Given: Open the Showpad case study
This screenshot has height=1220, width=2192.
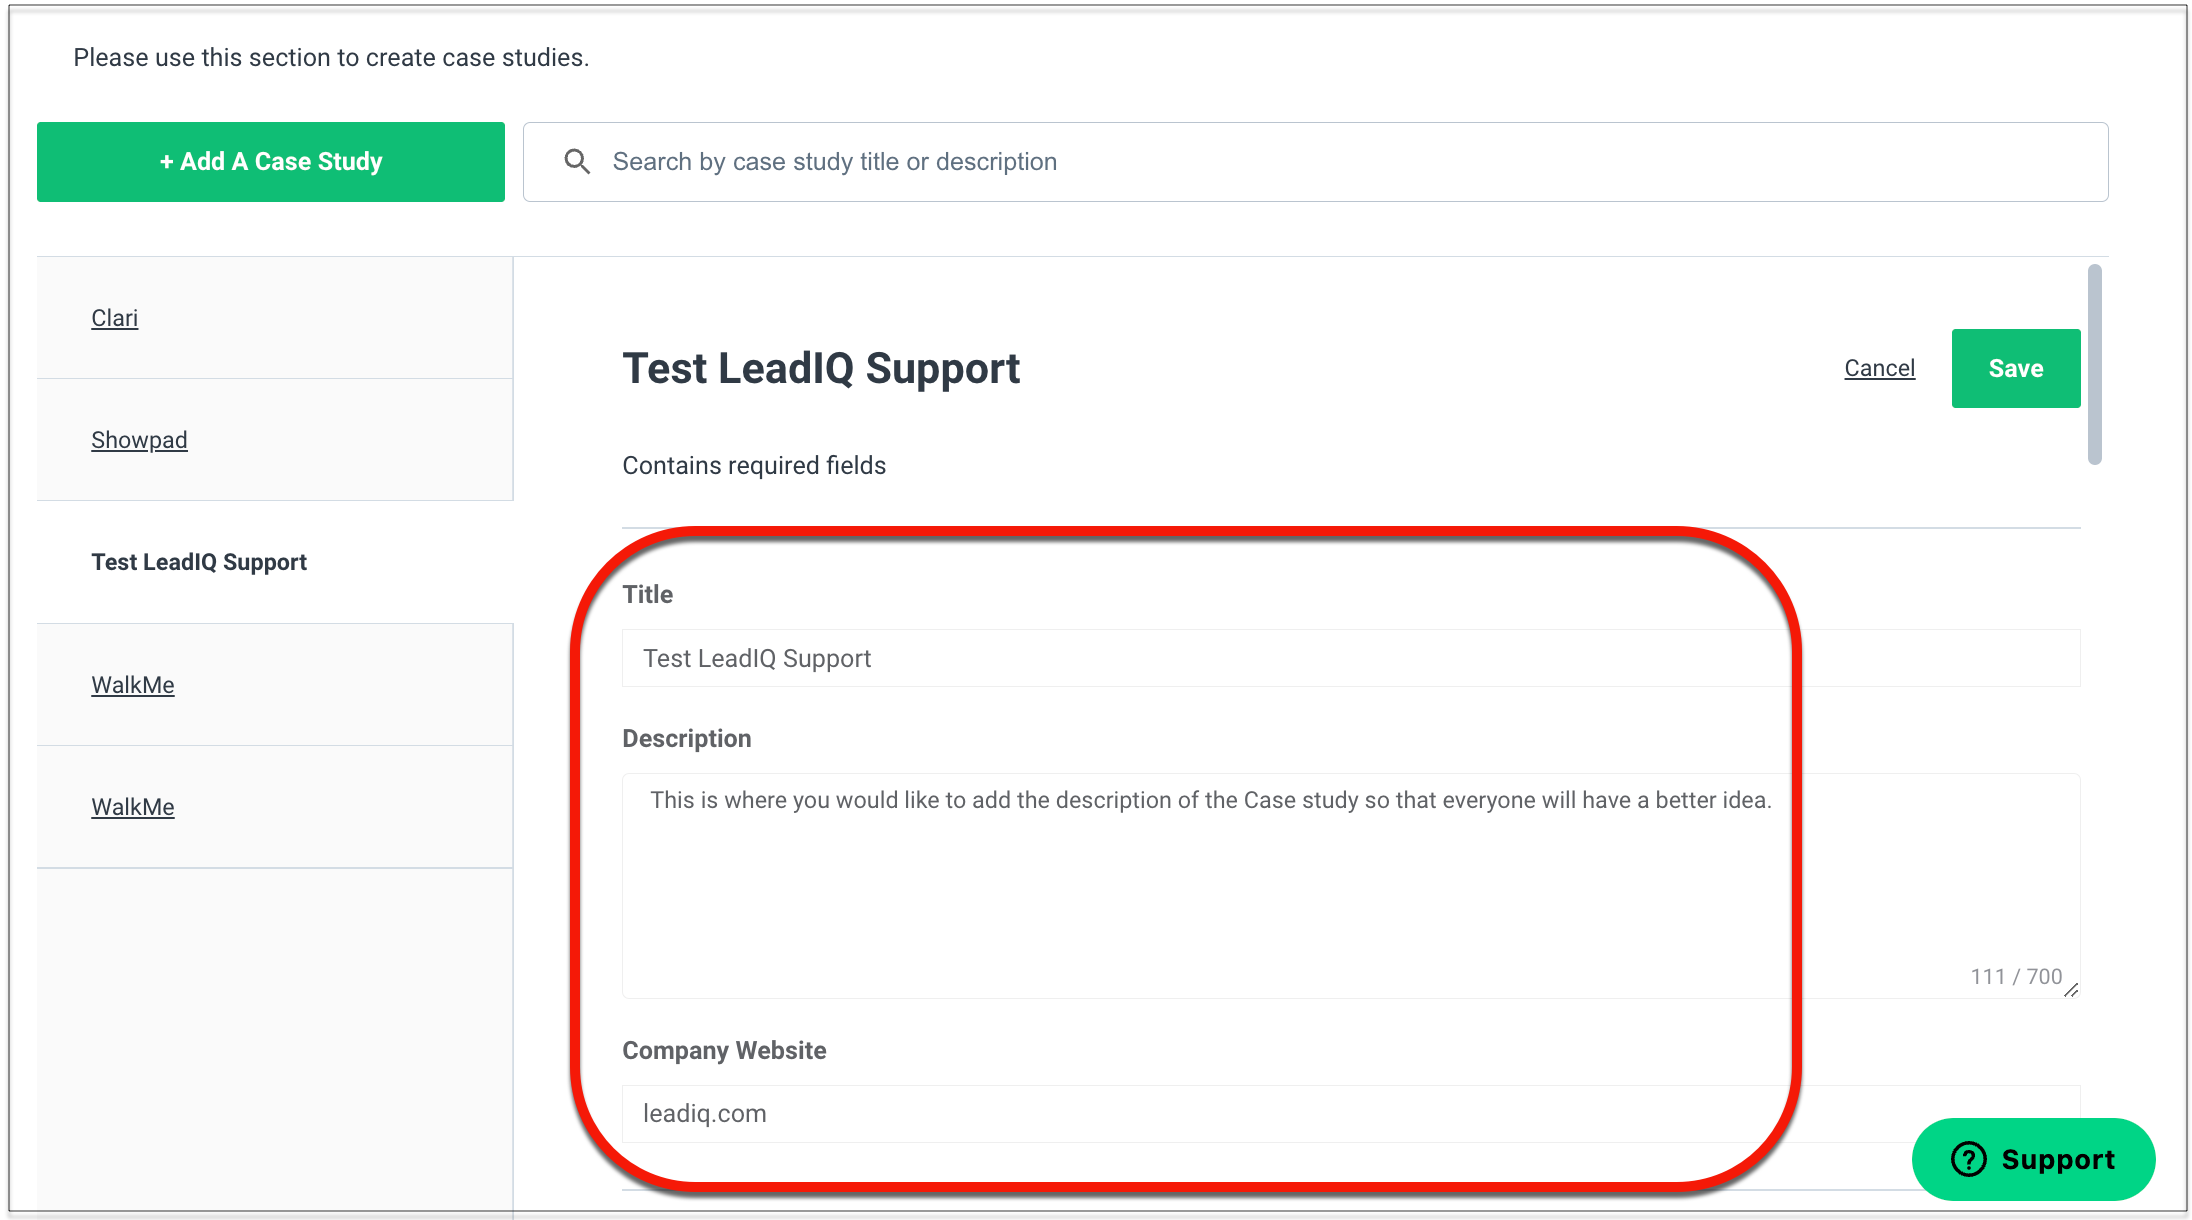Looking at the screenshot, I should pos(139,440).
